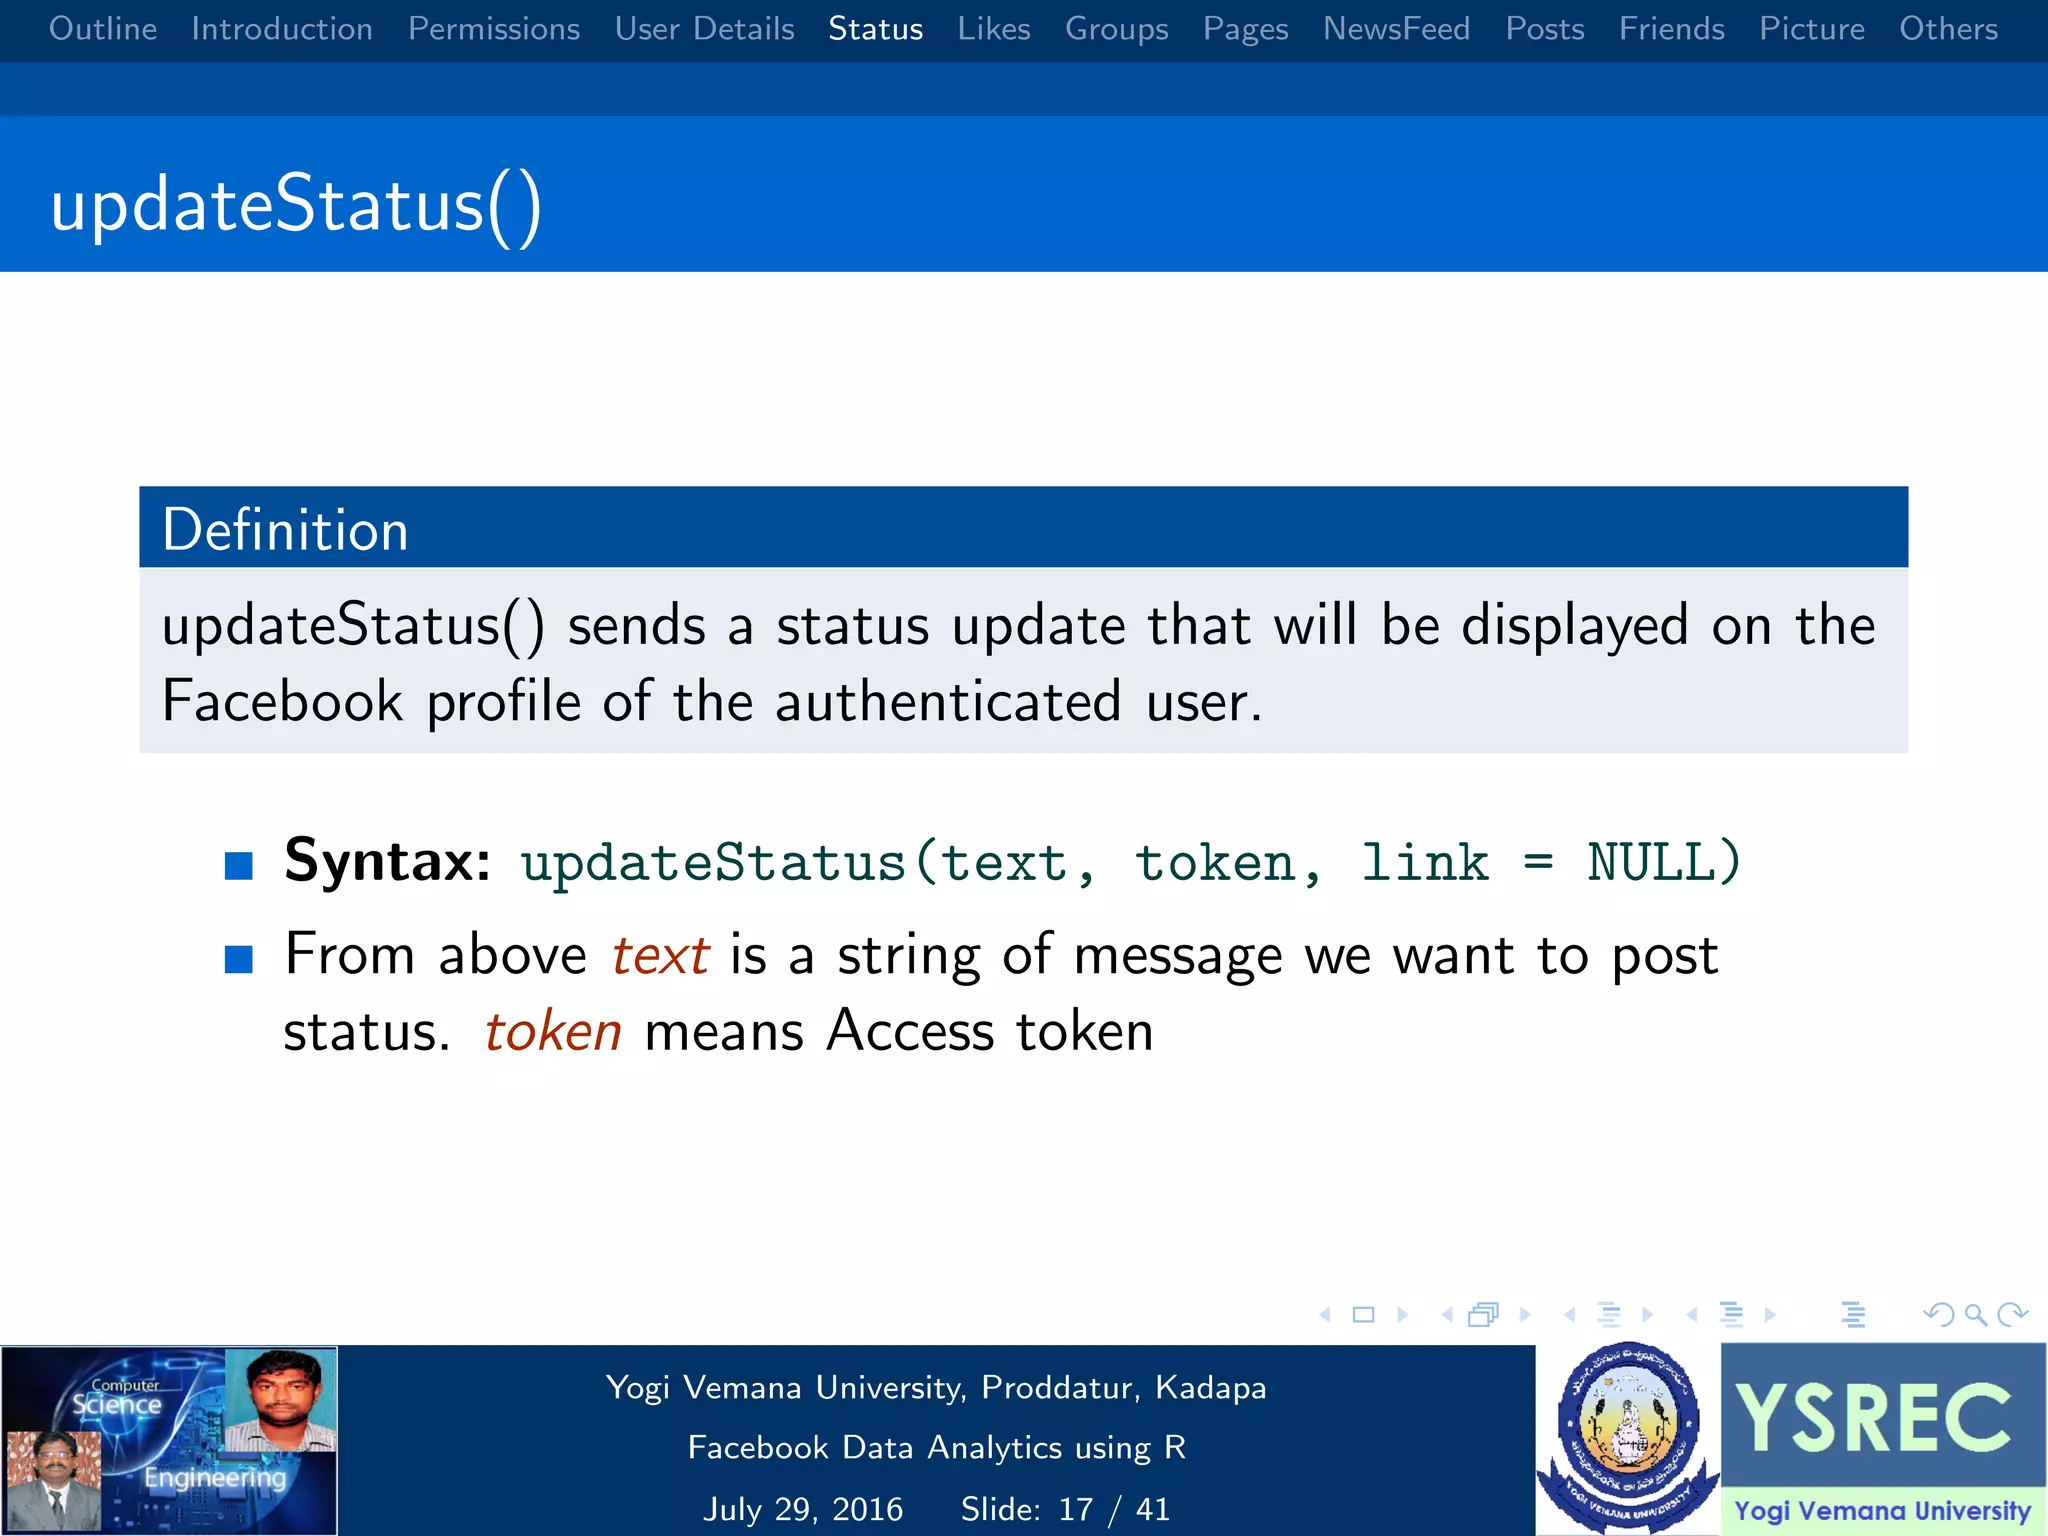Click the section navigation icon
This screenshot has height=1536, width=2048.
tap(1731, 1315)
